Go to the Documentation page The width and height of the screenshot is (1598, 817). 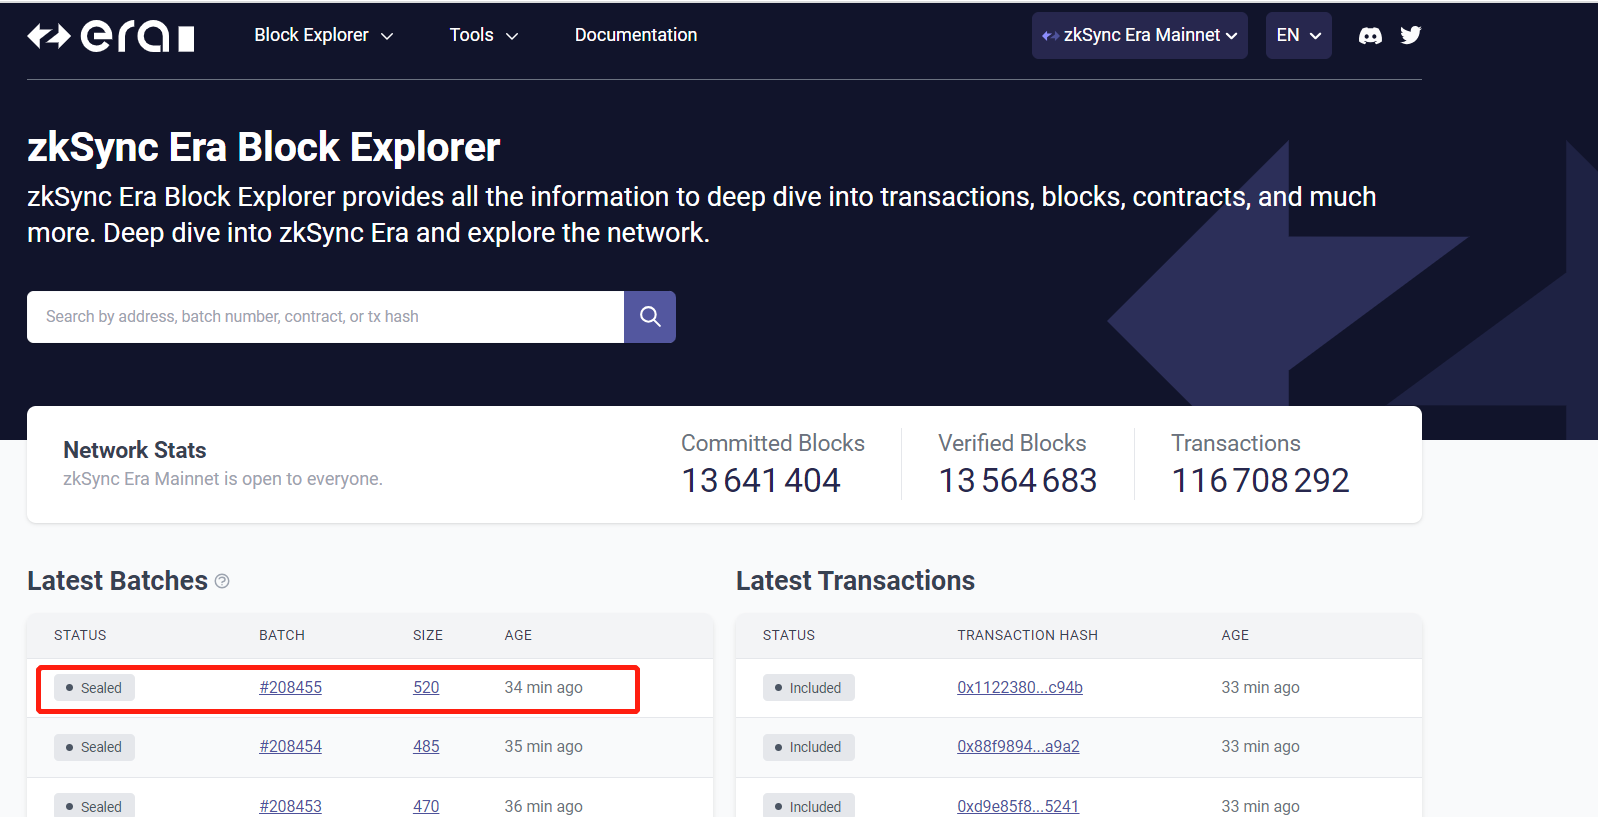click(x=635, y=35)
